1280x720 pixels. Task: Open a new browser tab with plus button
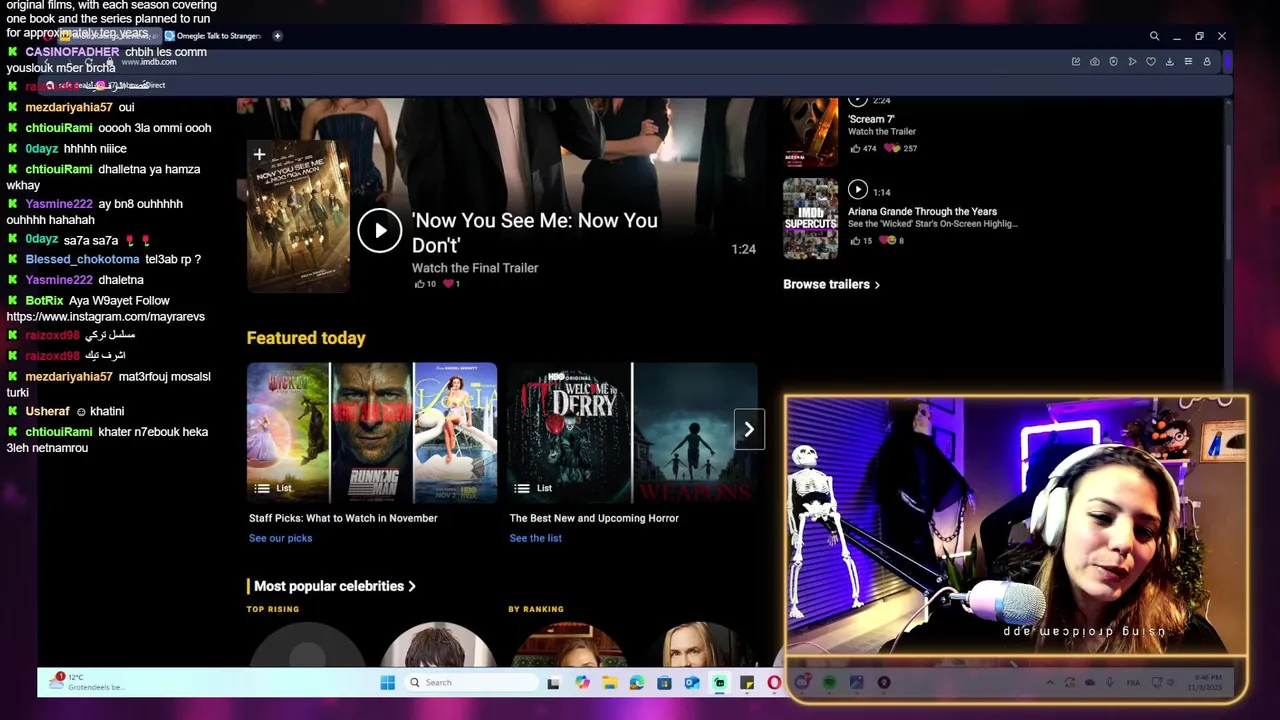click(277, 36)
